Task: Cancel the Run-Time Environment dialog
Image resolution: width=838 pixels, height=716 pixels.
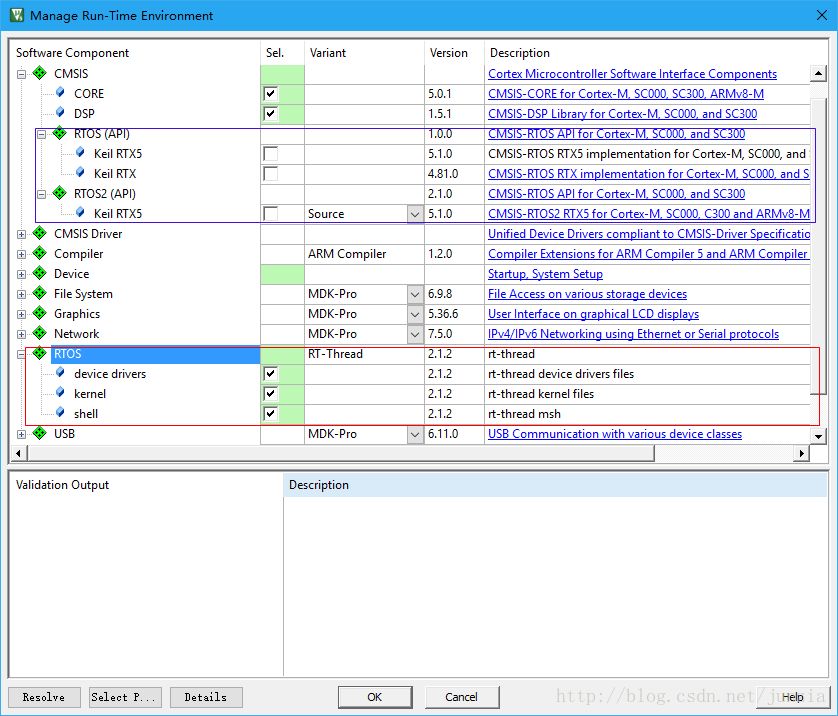Action: coord(462,697)
